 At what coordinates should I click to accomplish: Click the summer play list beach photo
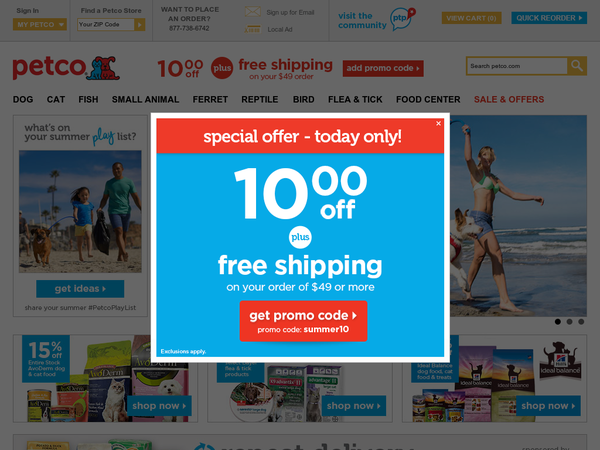[80, 212]
